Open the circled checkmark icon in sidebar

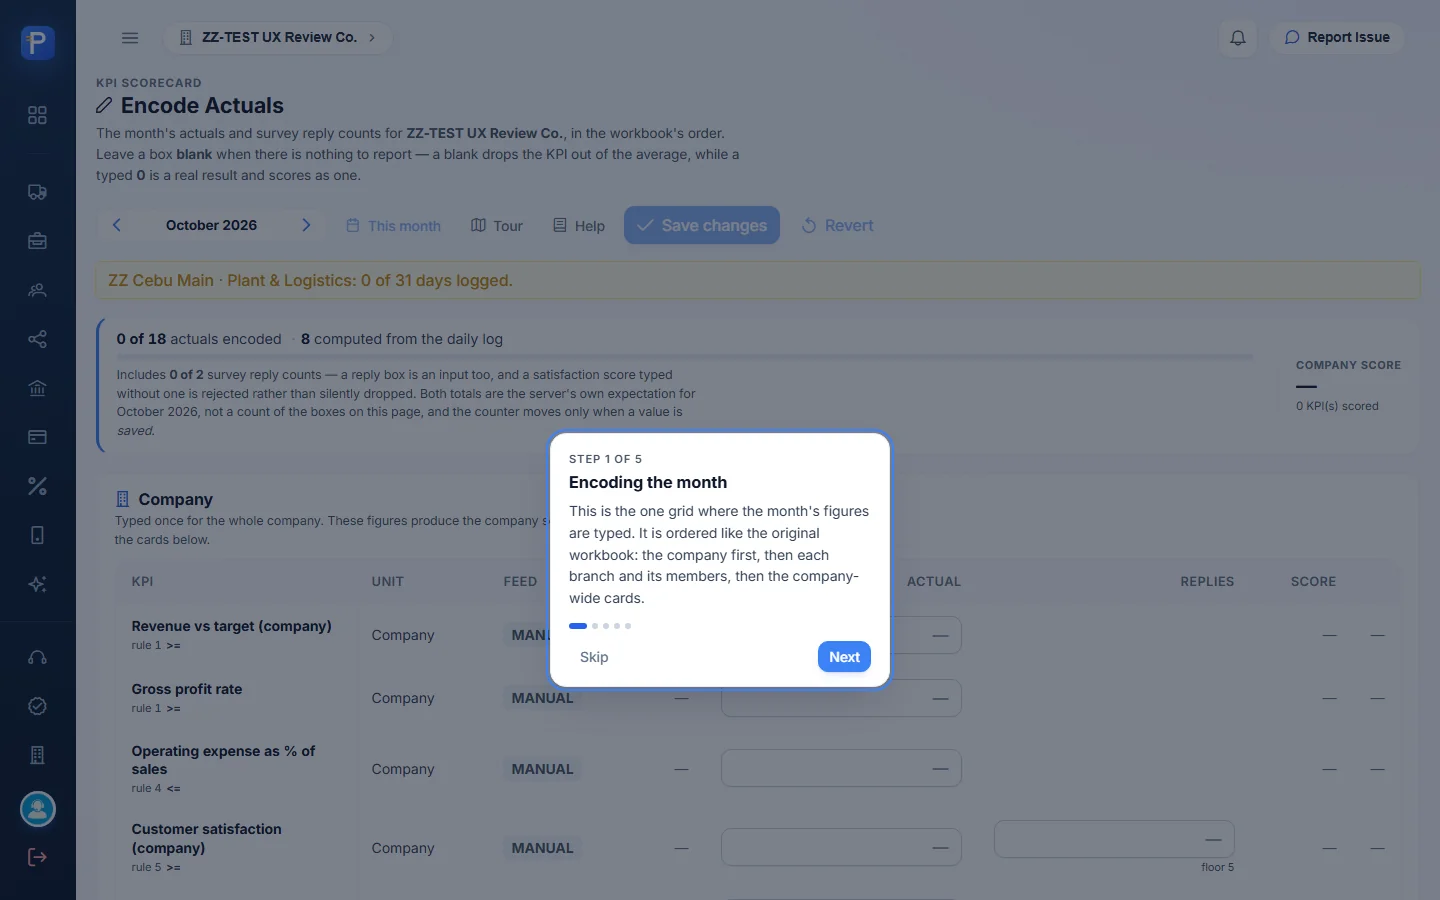click(37, 706)
